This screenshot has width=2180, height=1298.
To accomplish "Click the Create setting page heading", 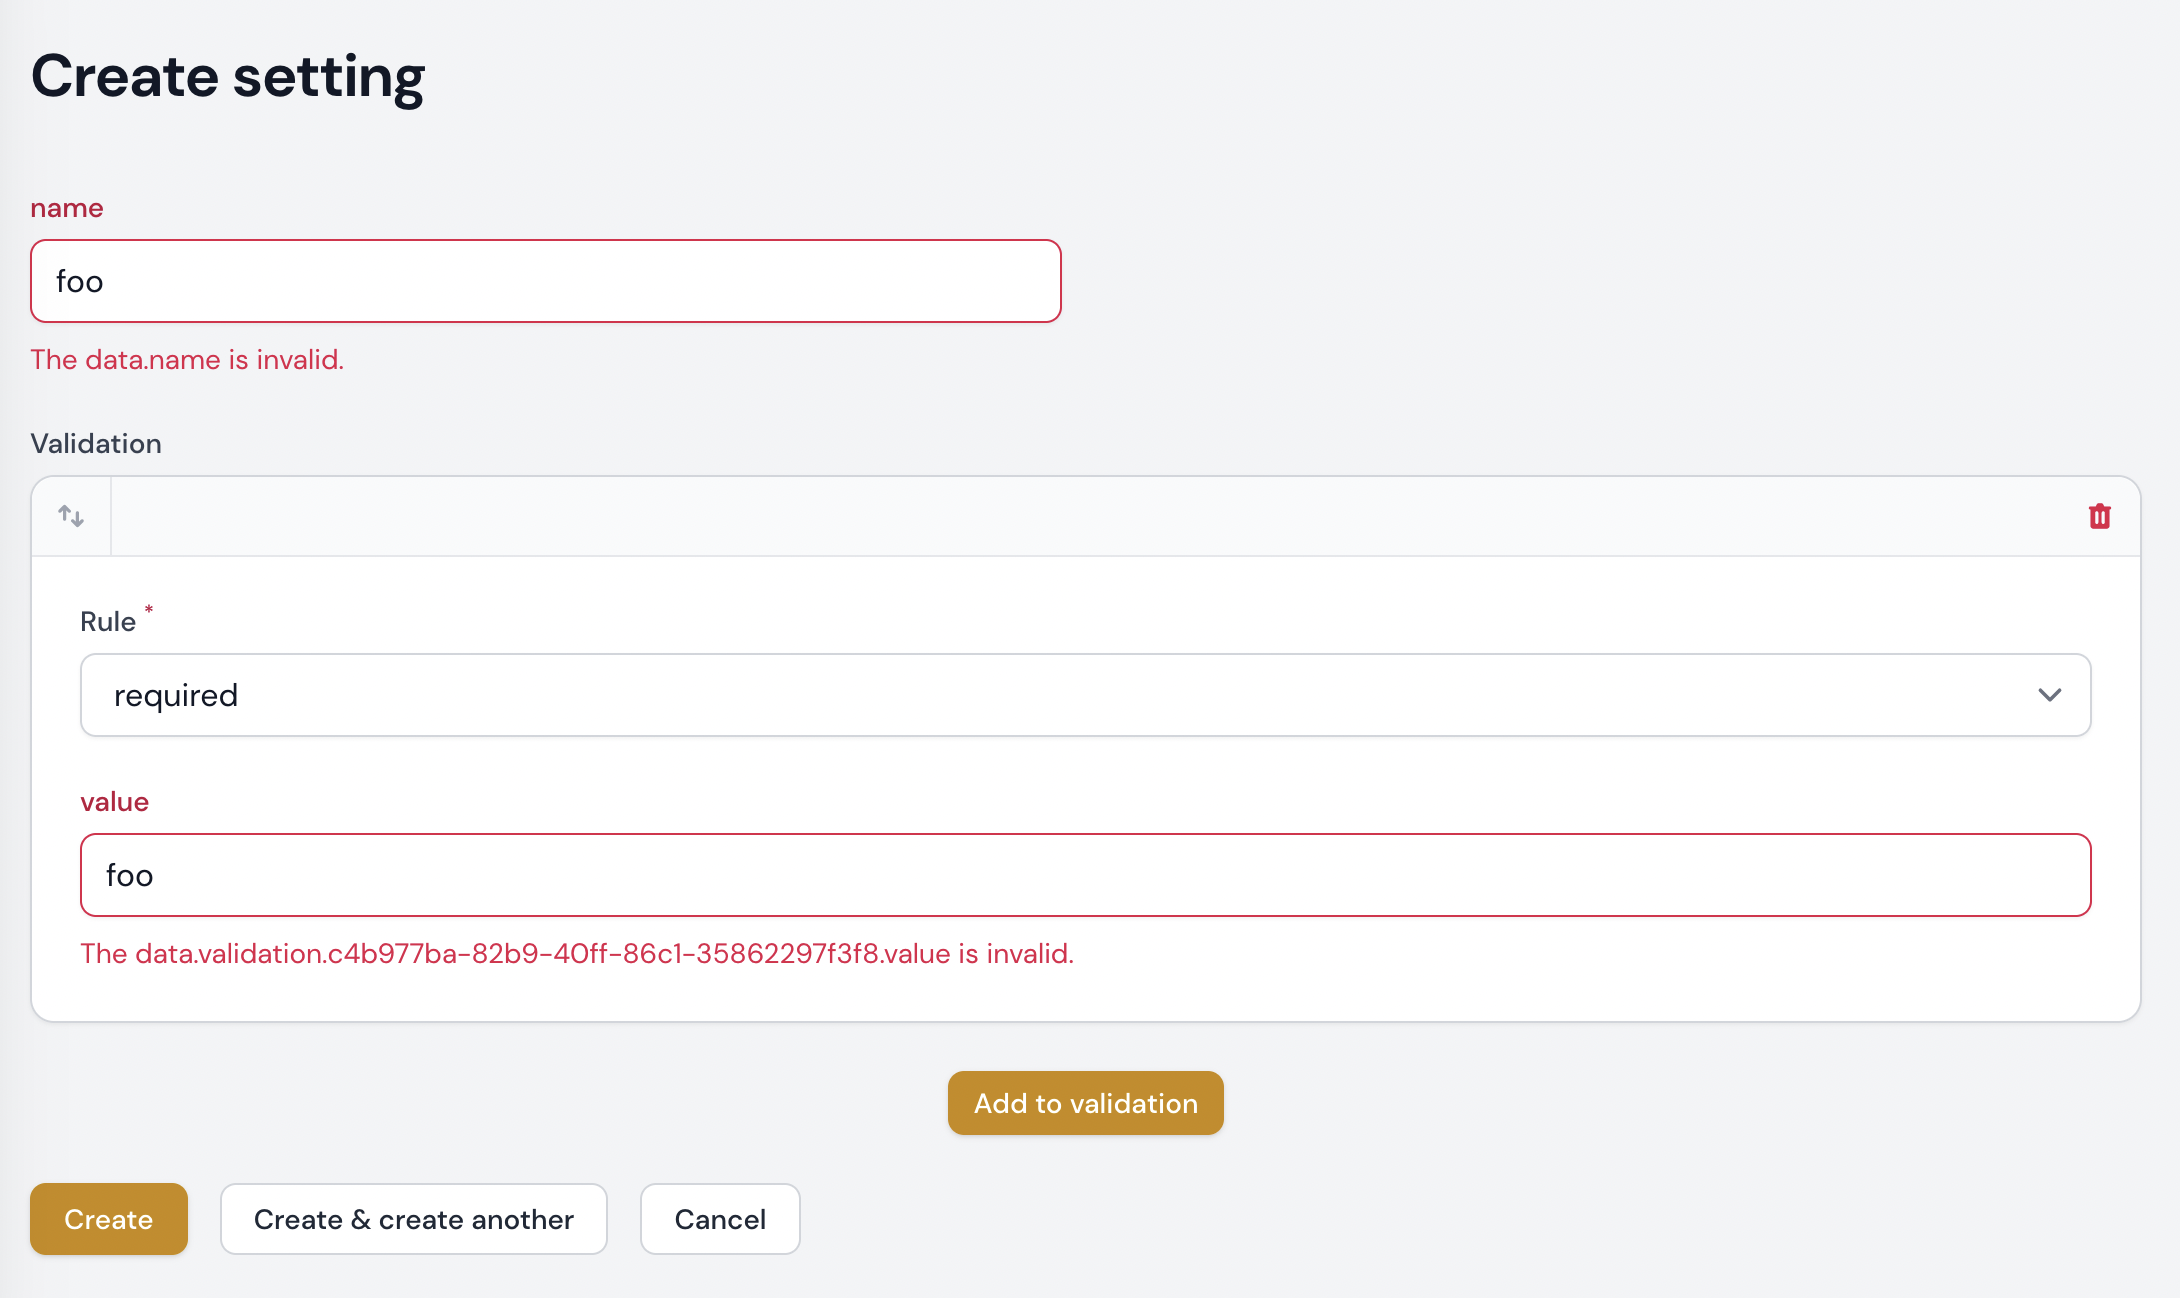I will tap(228, 77).
